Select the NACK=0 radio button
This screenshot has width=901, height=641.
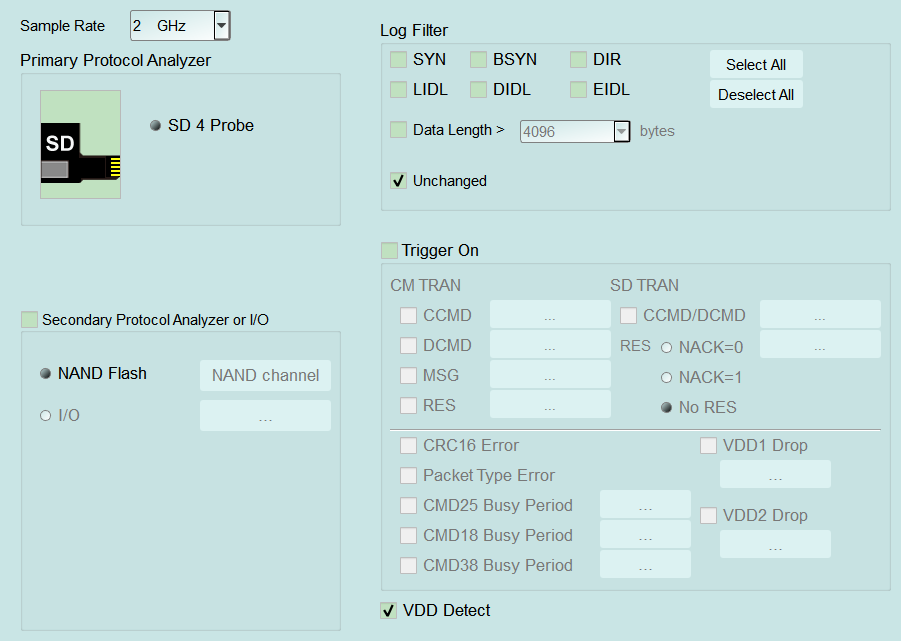point(667,347)
